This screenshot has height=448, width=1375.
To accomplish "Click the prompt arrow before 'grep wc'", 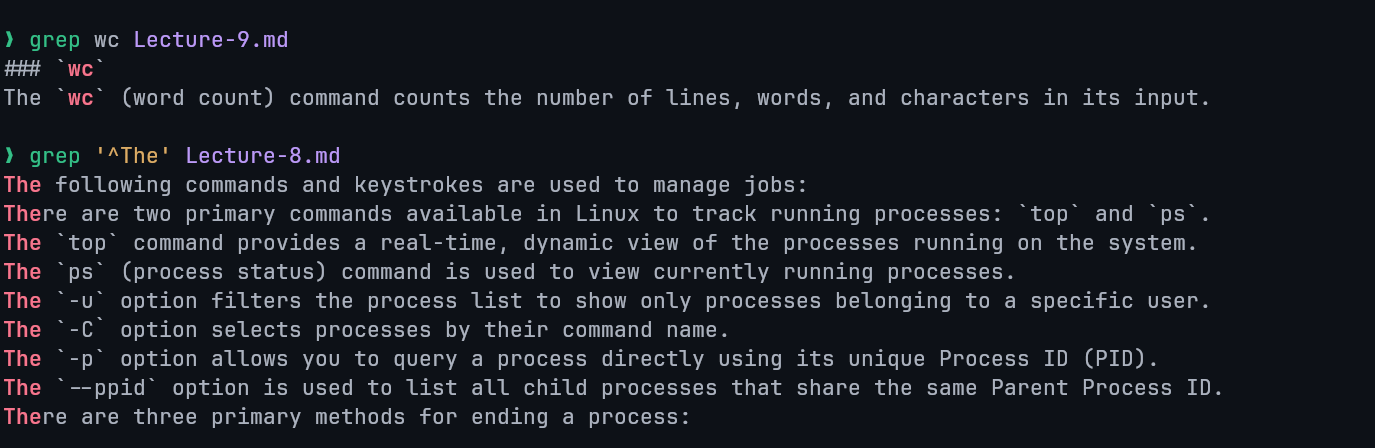I will point(10,40).
